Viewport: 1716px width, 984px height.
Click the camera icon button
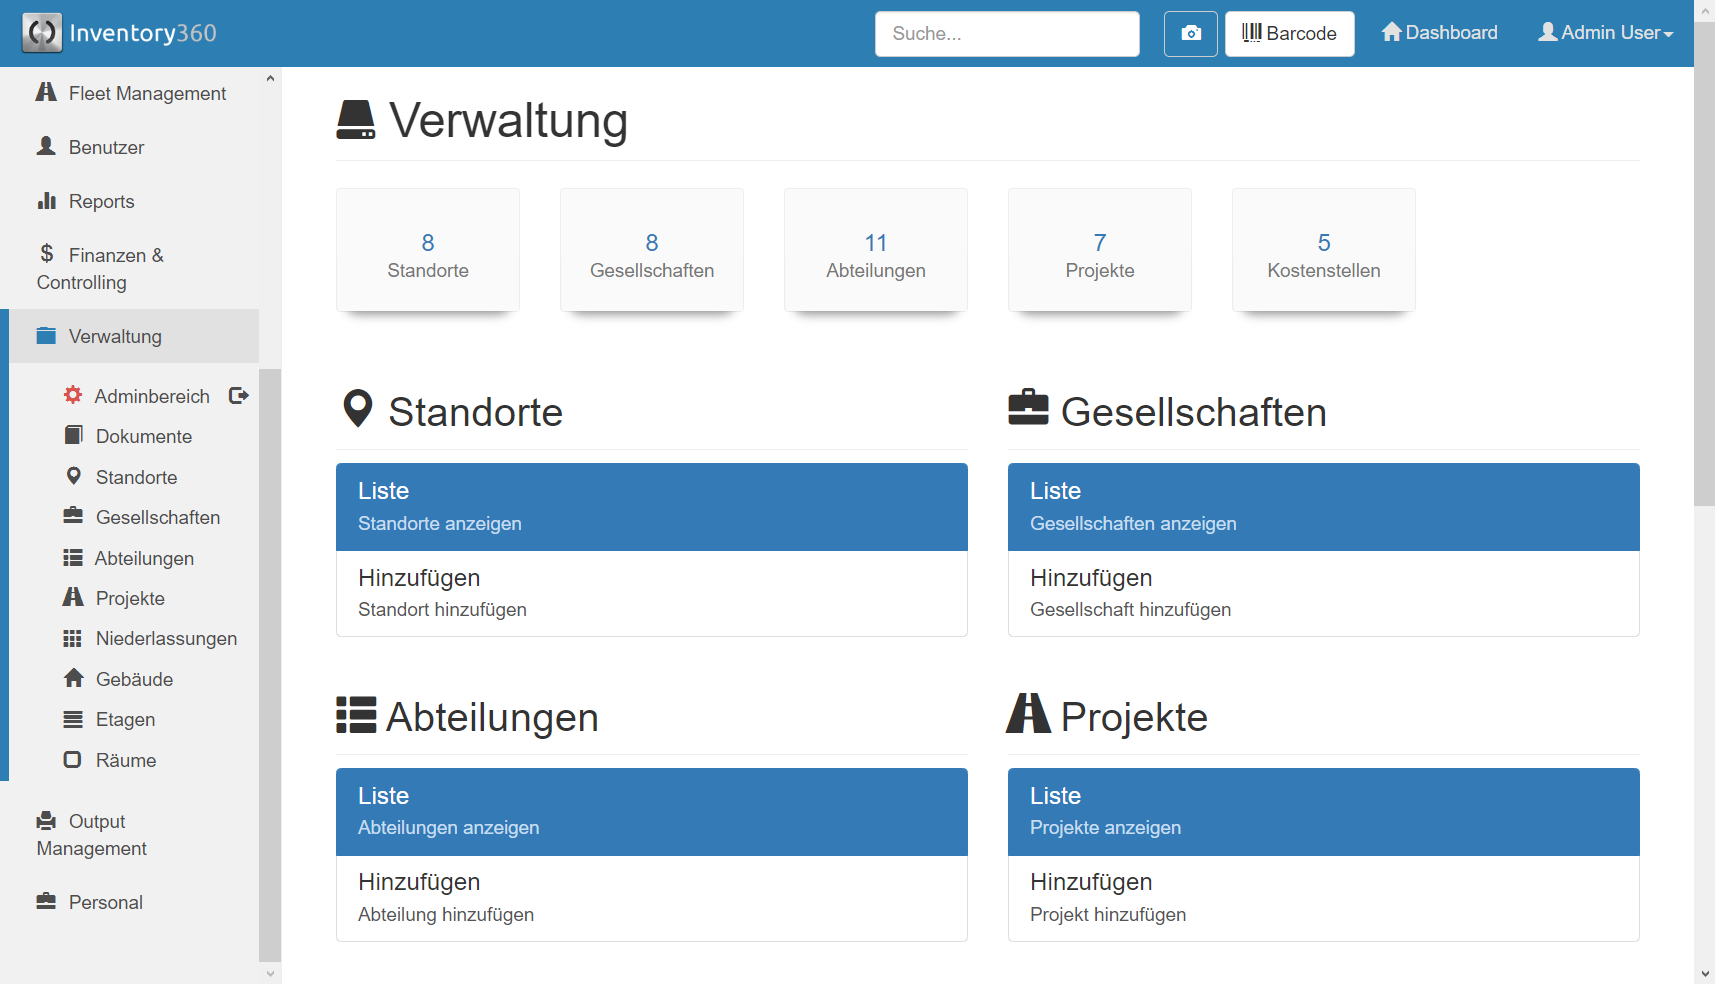click(x=1190, y=34)
